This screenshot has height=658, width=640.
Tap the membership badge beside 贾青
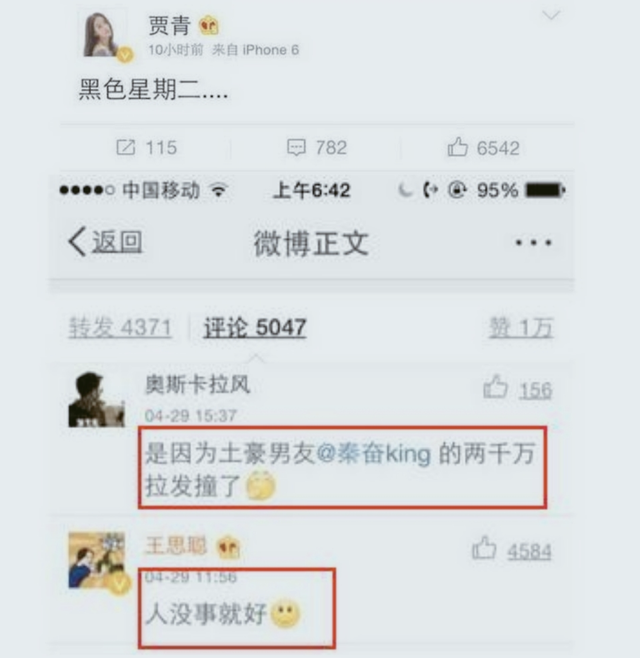209,26
